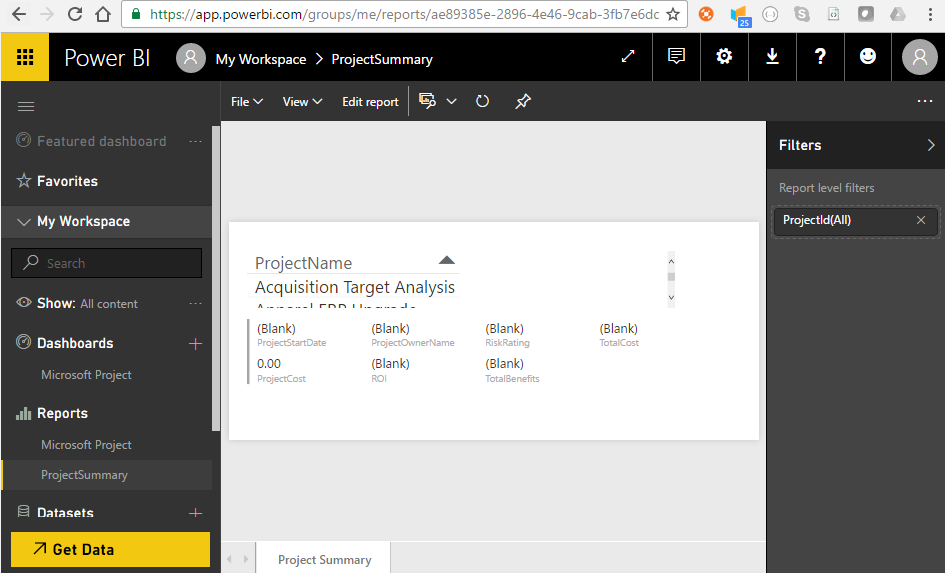Click the refresh report icon

click(x=482, y=101)
